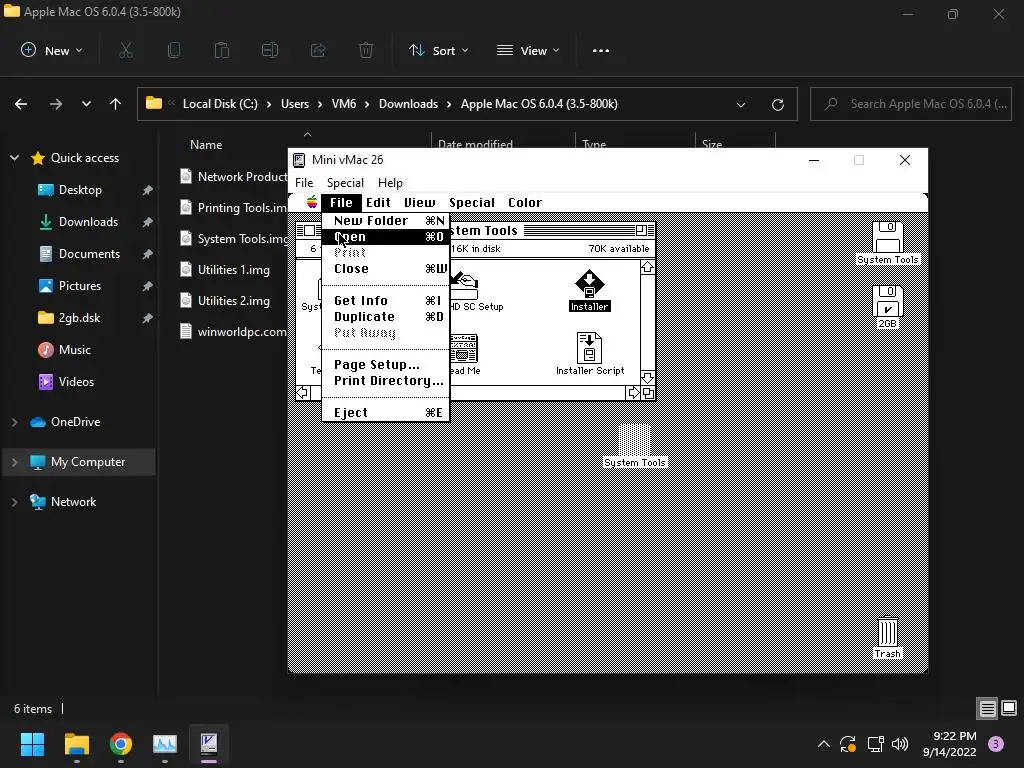Screen dimensions: 1024x768
Task: Open the Mini vMac Special menu
Action: pos(345,183)
